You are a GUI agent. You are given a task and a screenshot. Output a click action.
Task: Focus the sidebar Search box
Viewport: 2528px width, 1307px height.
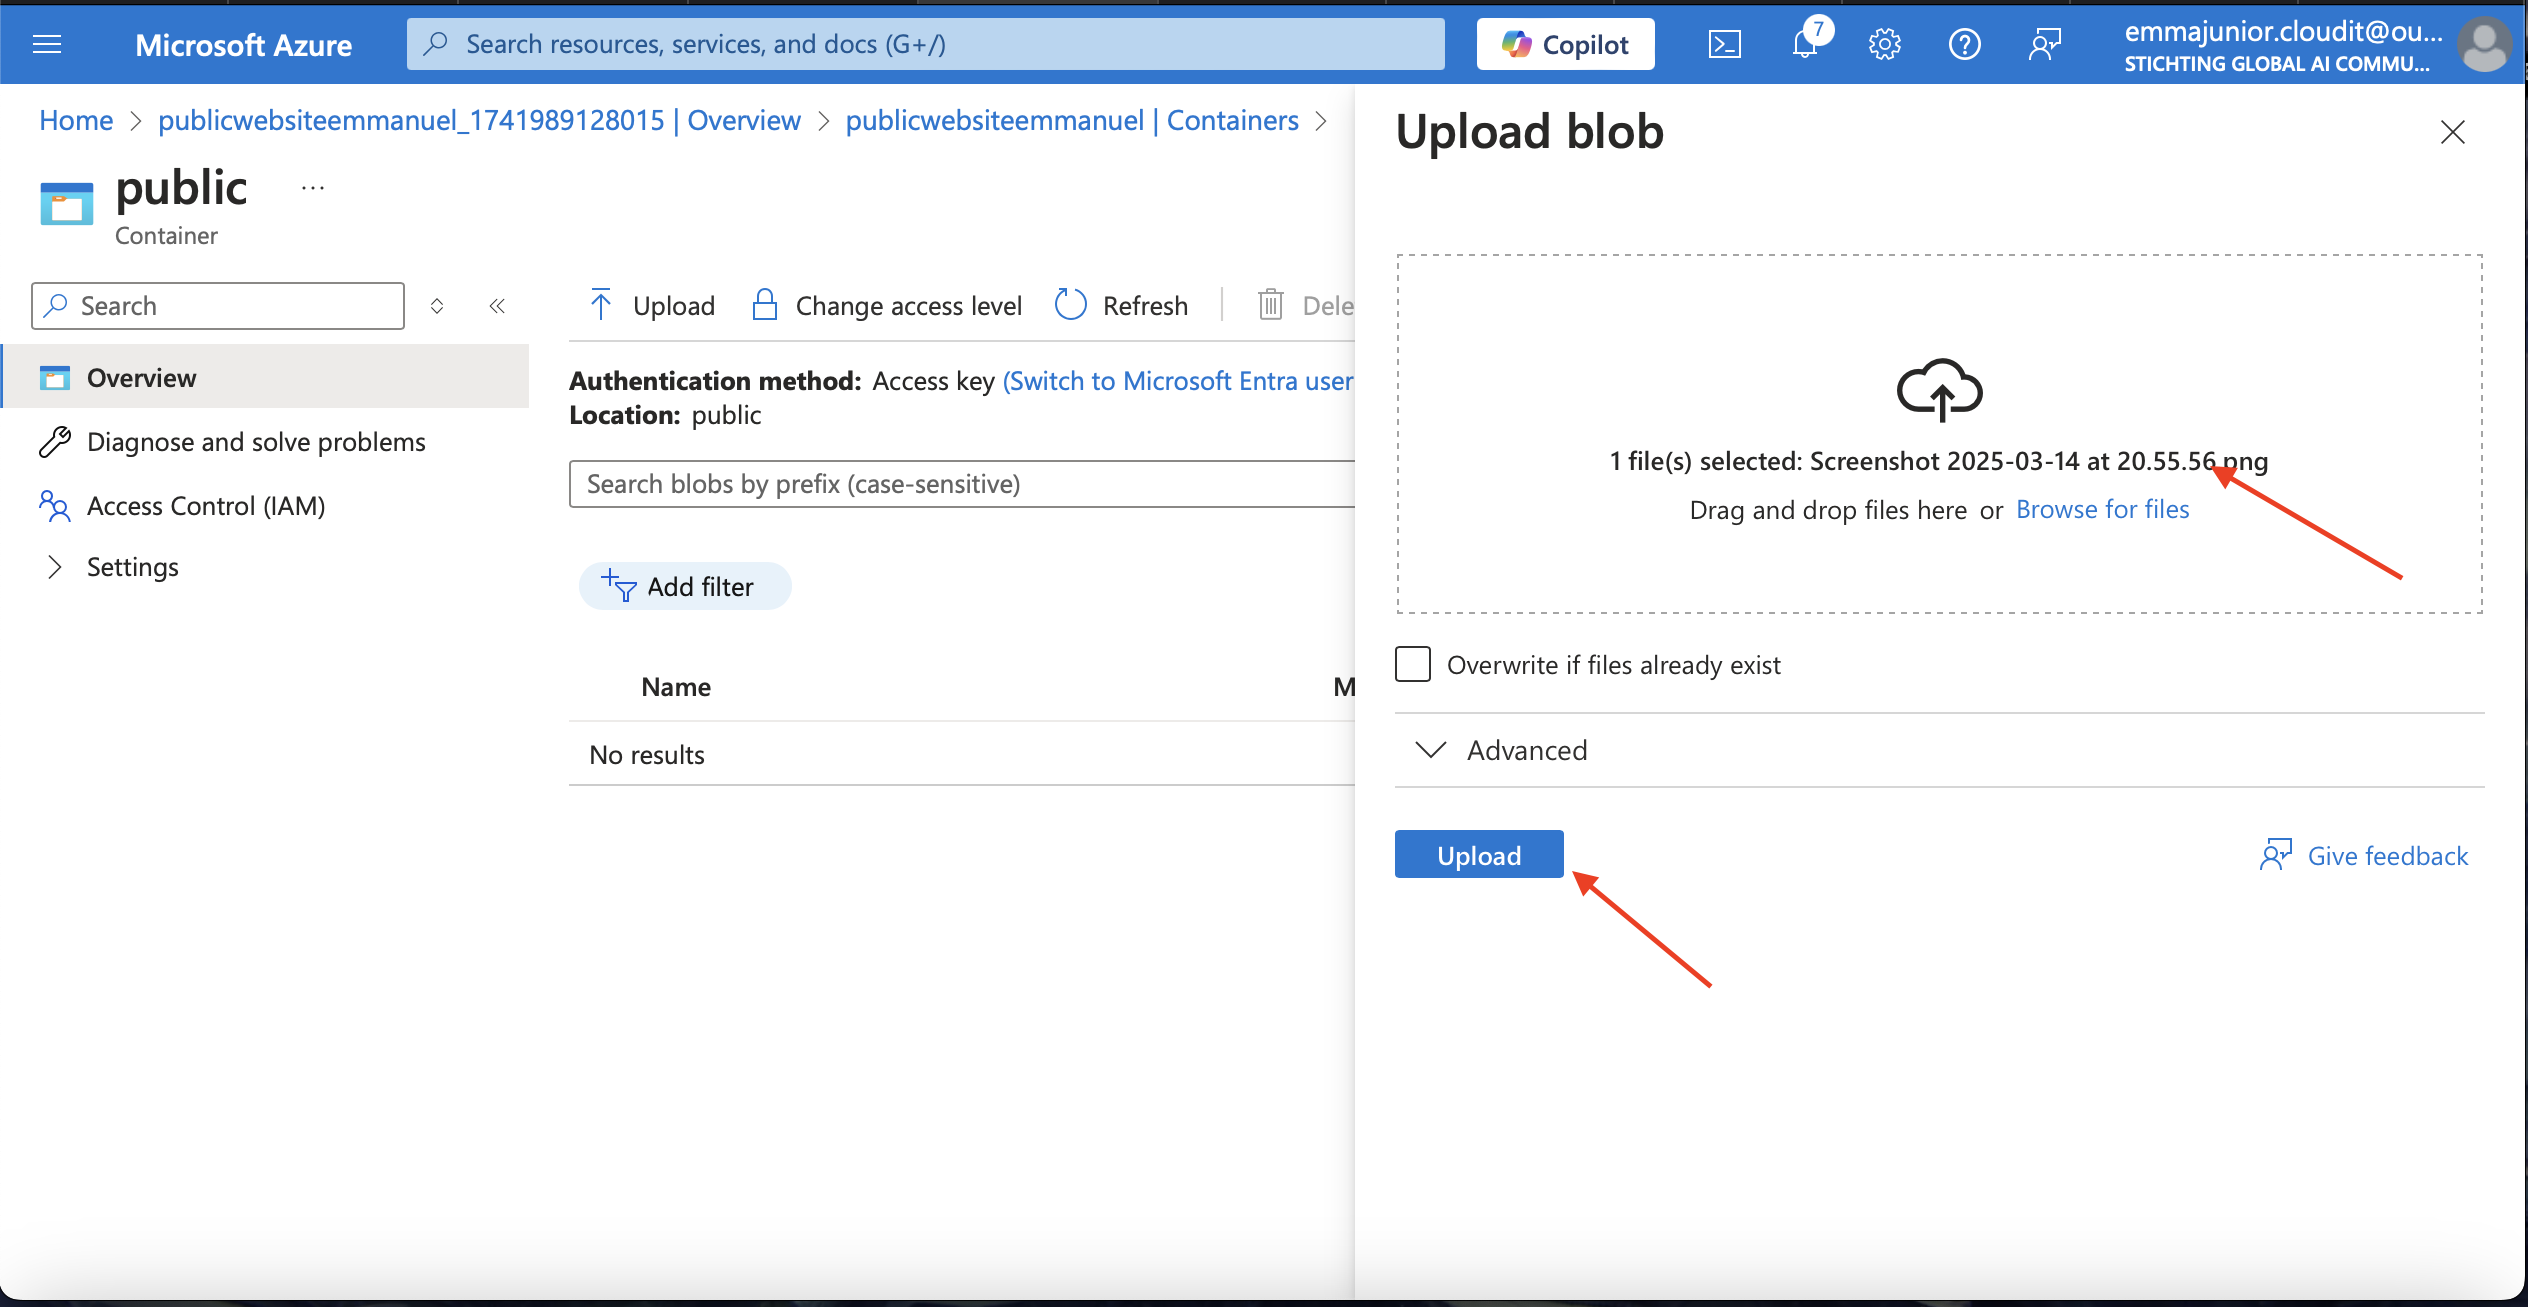[x=218, y=305]
